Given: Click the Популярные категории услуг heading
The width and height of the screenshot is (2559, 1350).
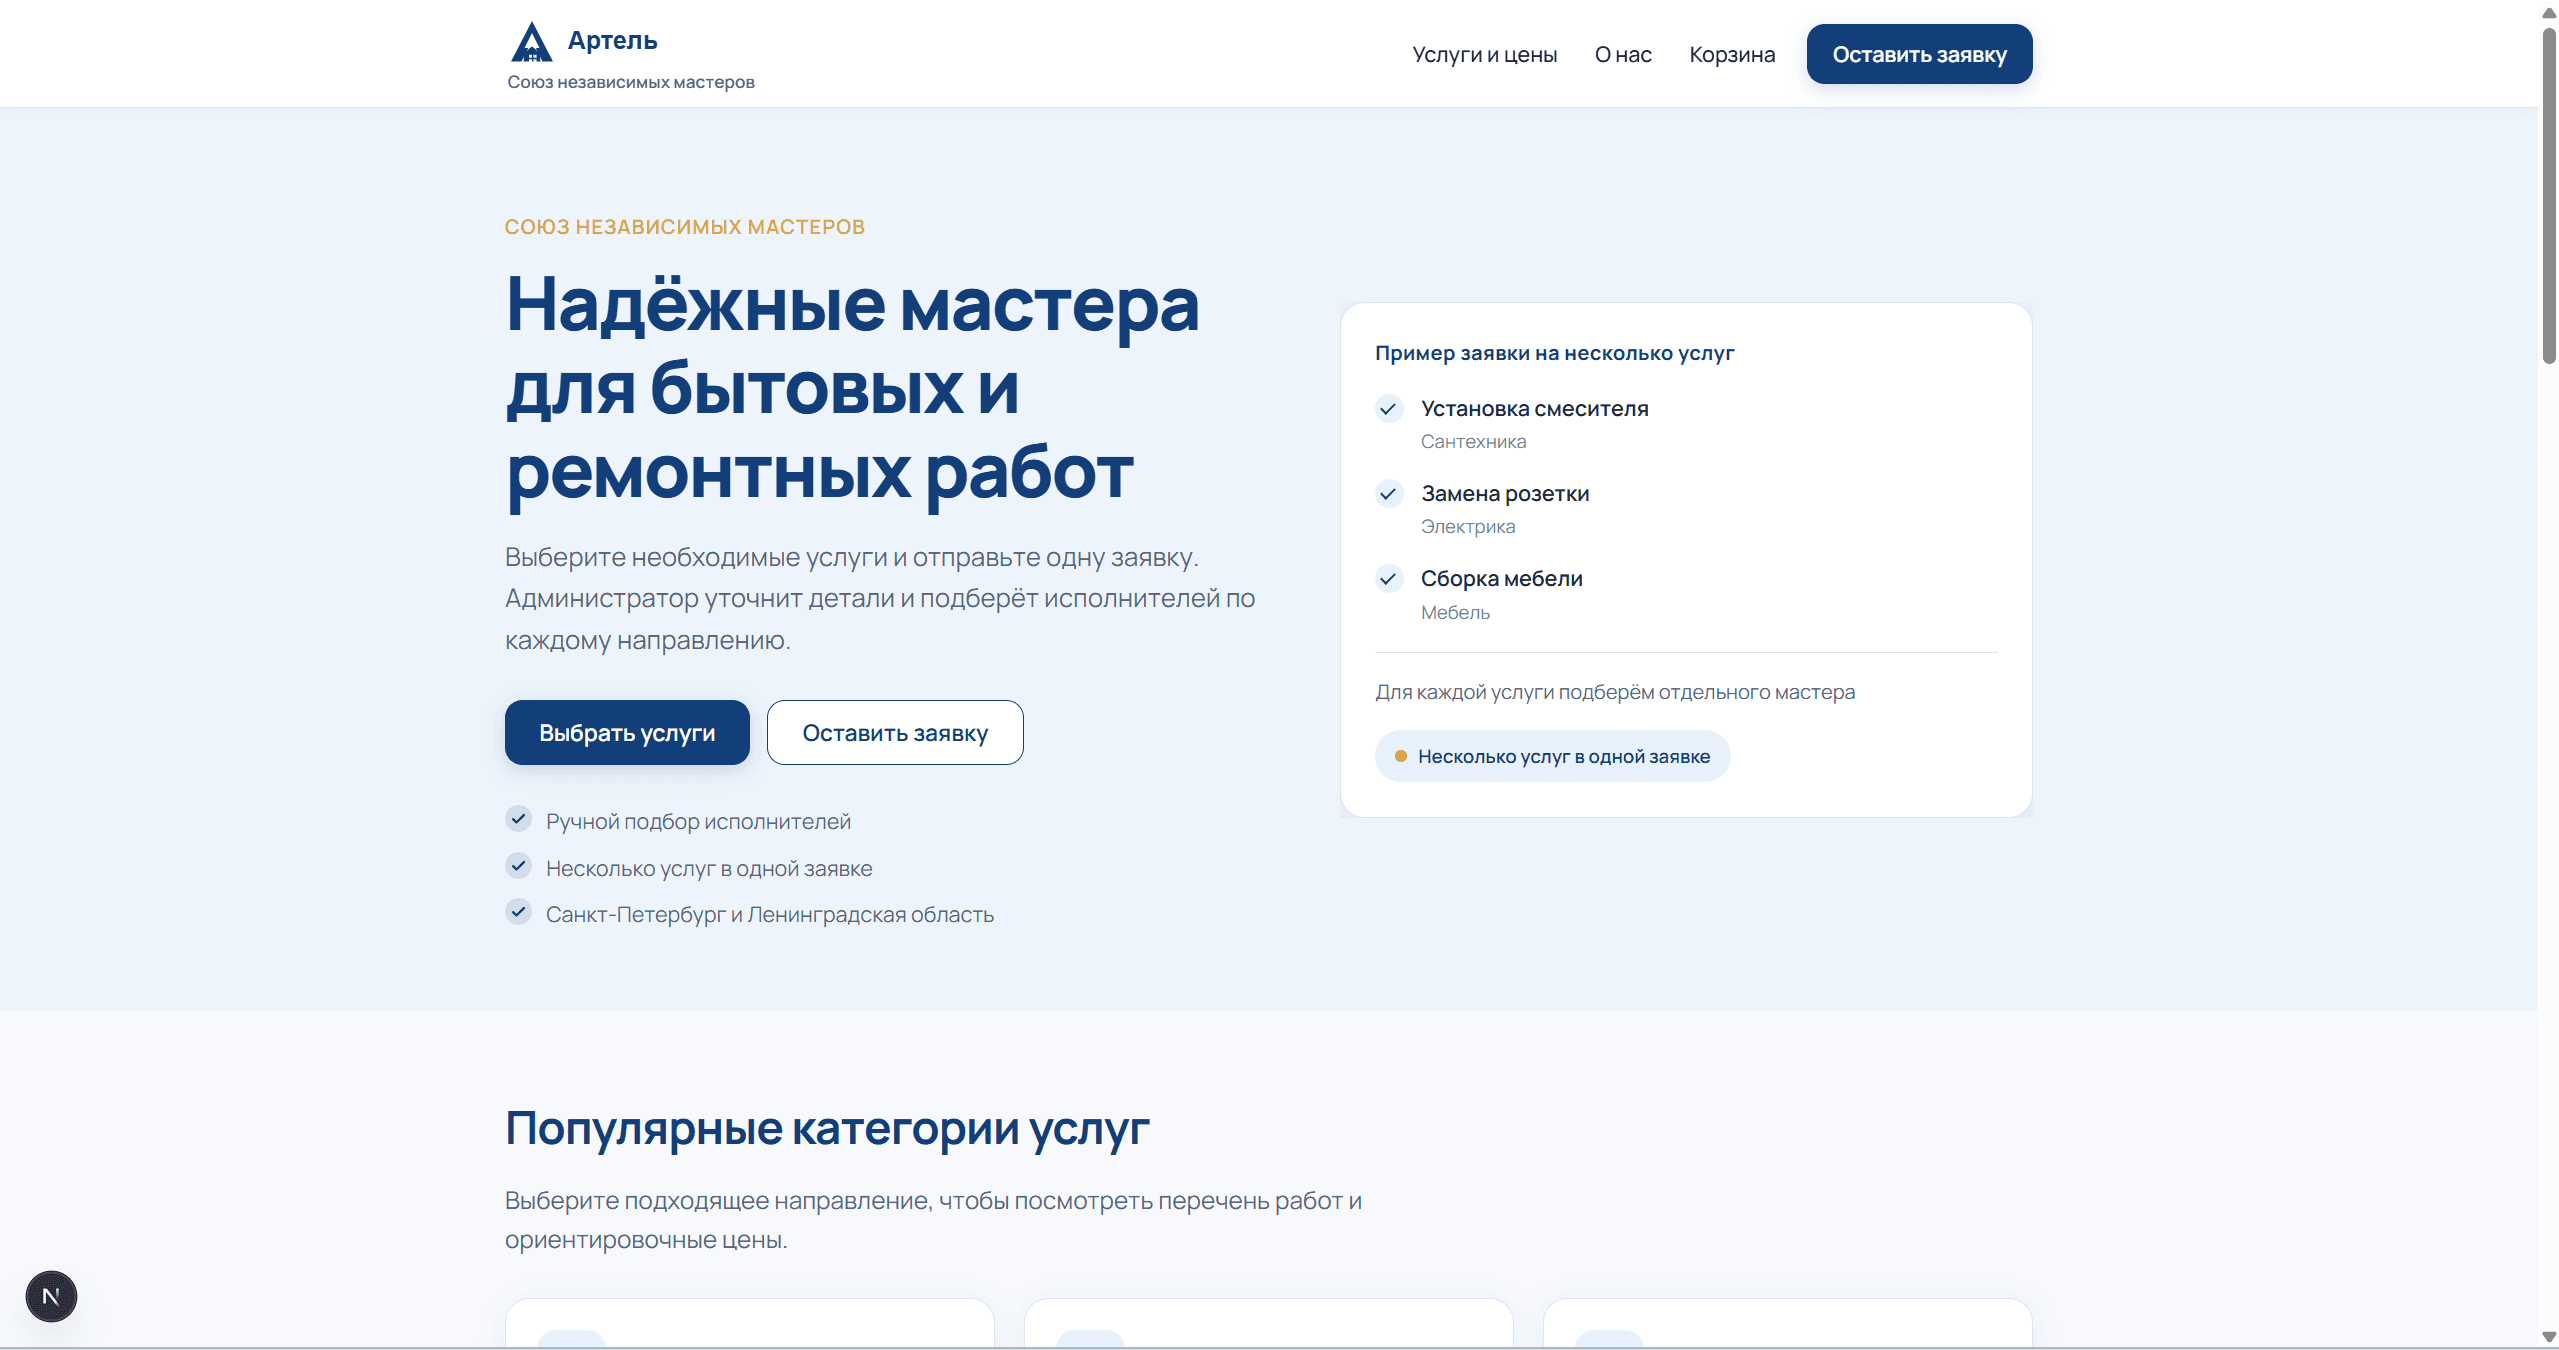Looking at the screenshot, I should click(827, 1128).
